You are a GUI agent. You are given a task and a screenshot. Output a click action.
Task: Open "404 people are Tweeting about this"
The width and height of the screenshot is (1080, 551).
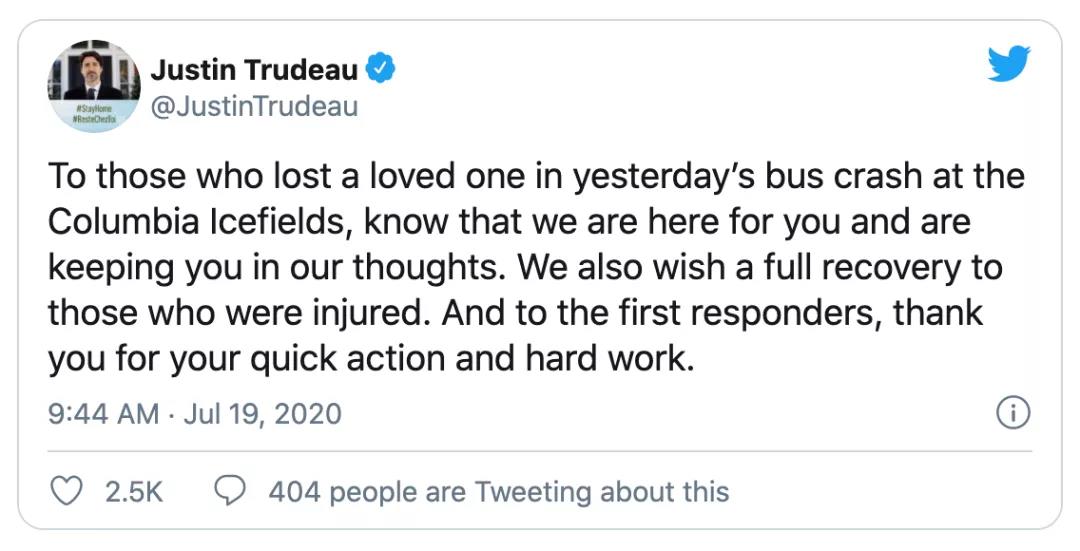pos(499,492)
